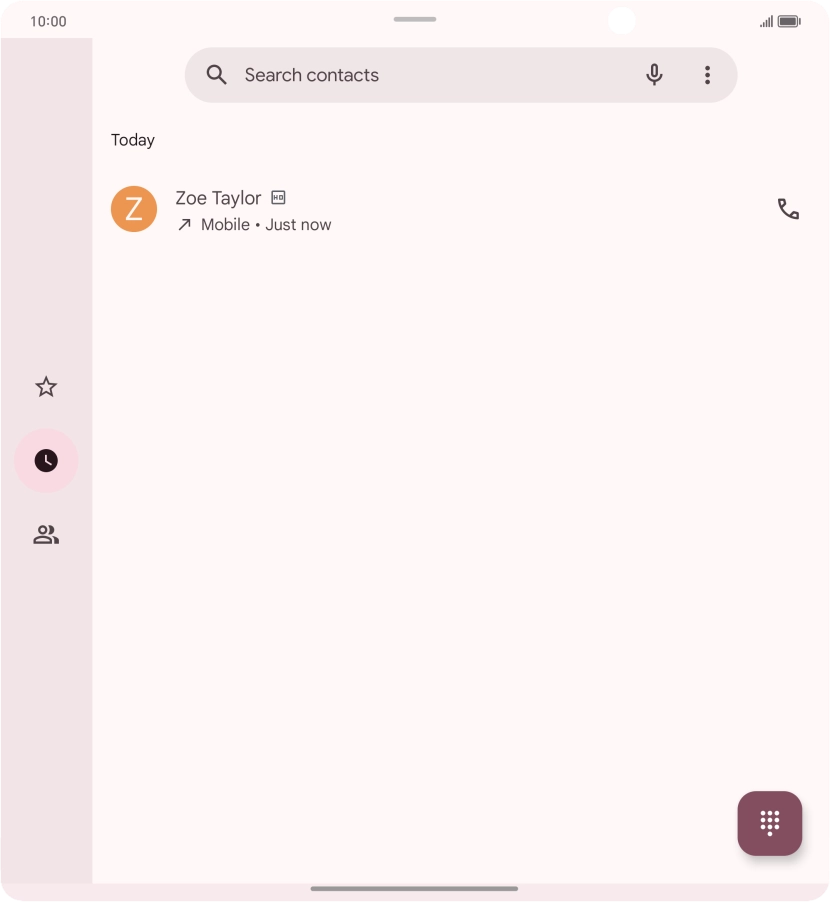Select the Recents clock tab
This screenshot has height=902, width=830.
(46, 461)
